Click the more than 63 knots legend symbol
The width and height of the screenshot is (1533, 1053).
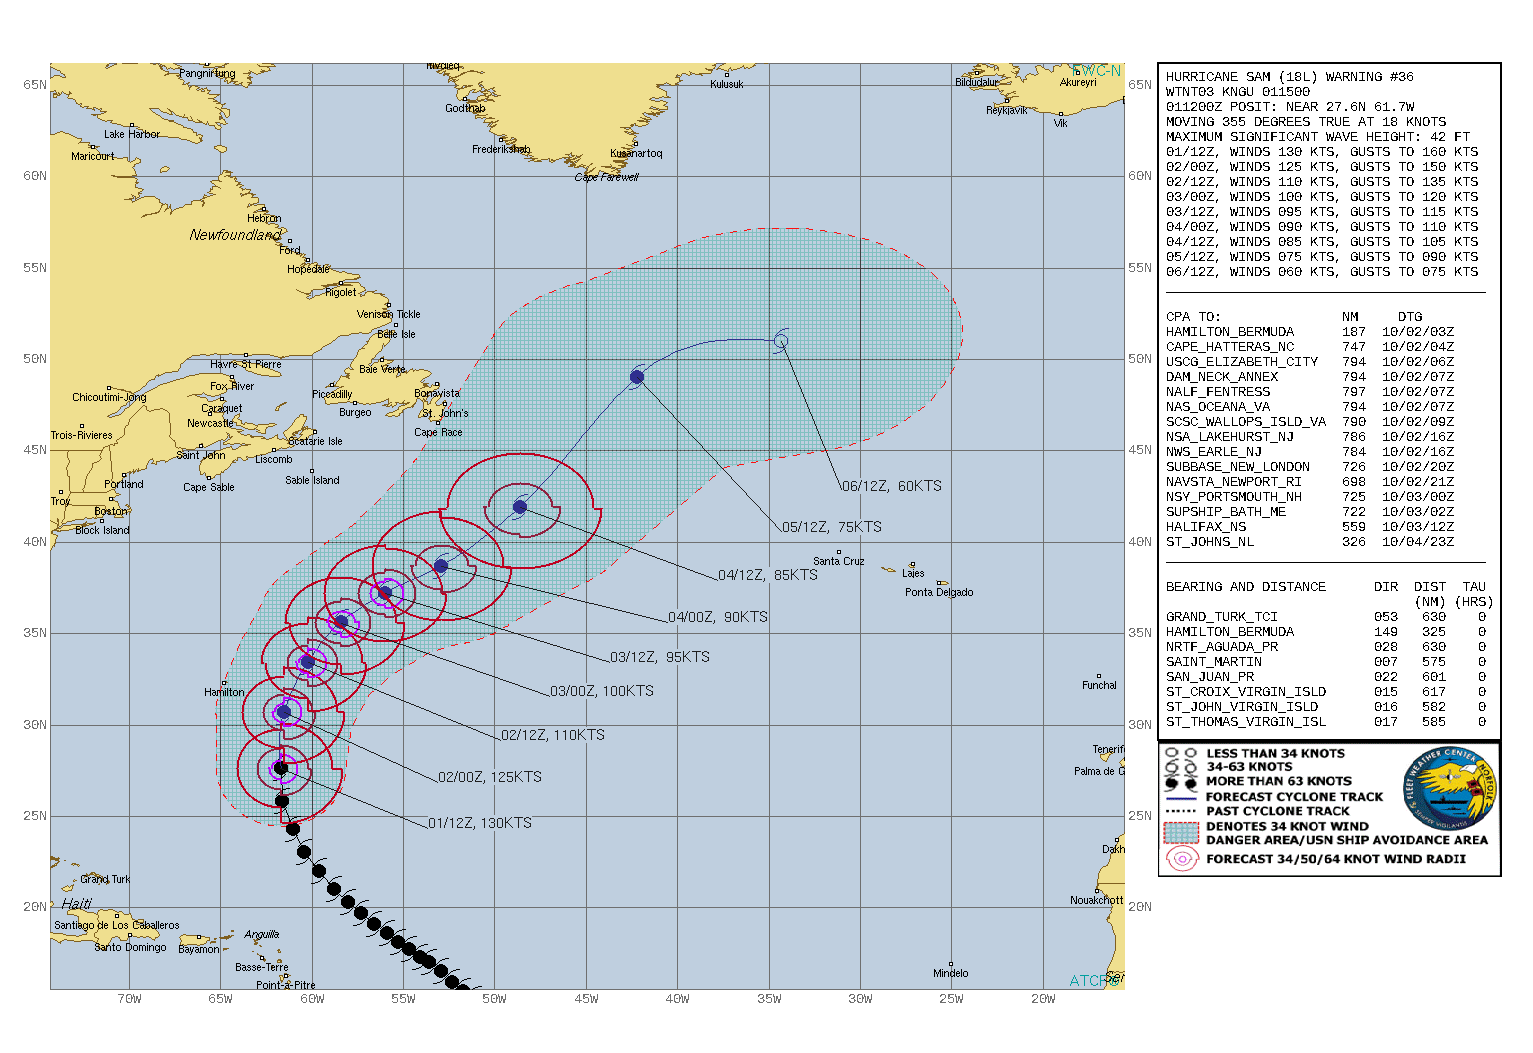tap(1181, 781)
